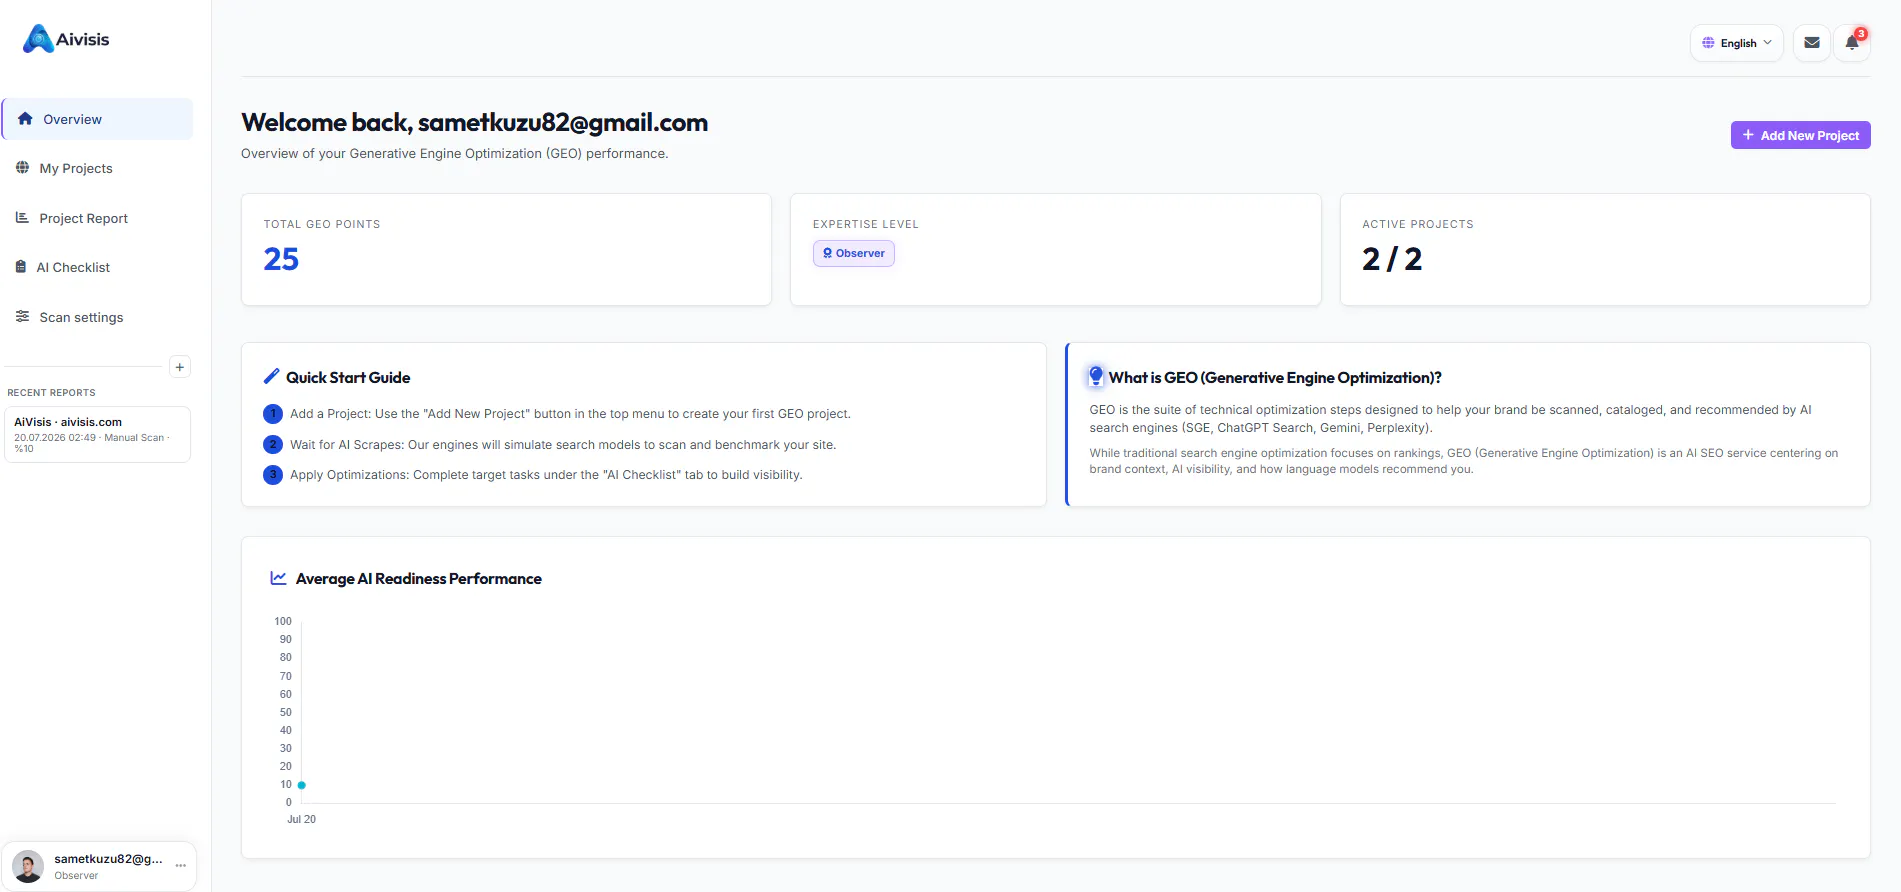This screenshot has width=1901, height=892.
Task: Click the Jul 20 data point on chart
Action: click(x=301, y=785)
